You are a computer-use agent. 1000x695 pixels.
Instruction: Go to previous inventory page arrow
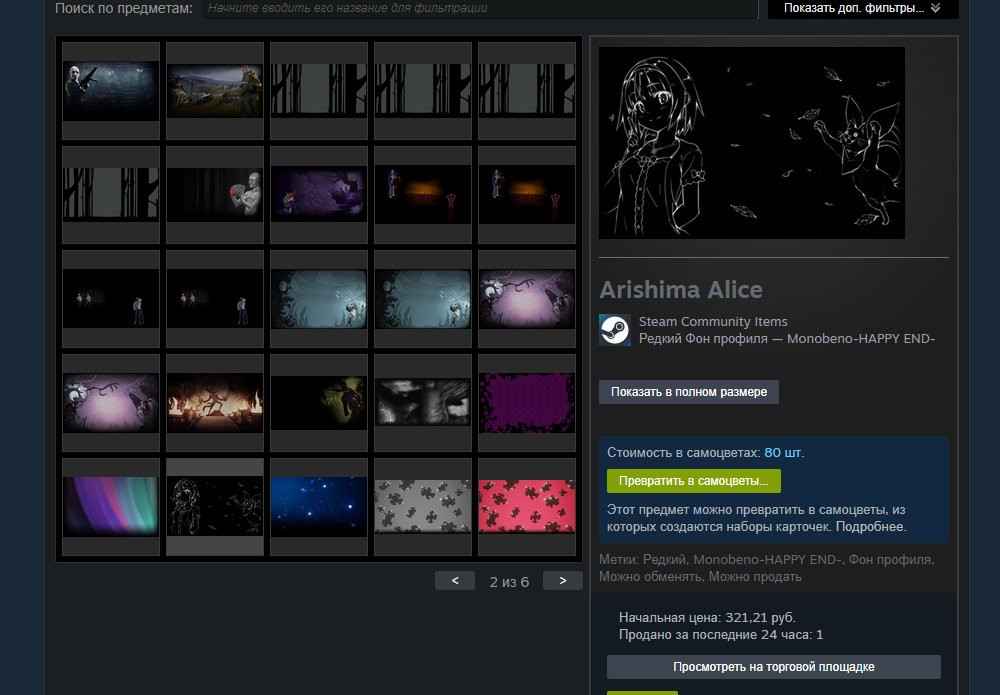pyautogui.click(x=455, y=581)
